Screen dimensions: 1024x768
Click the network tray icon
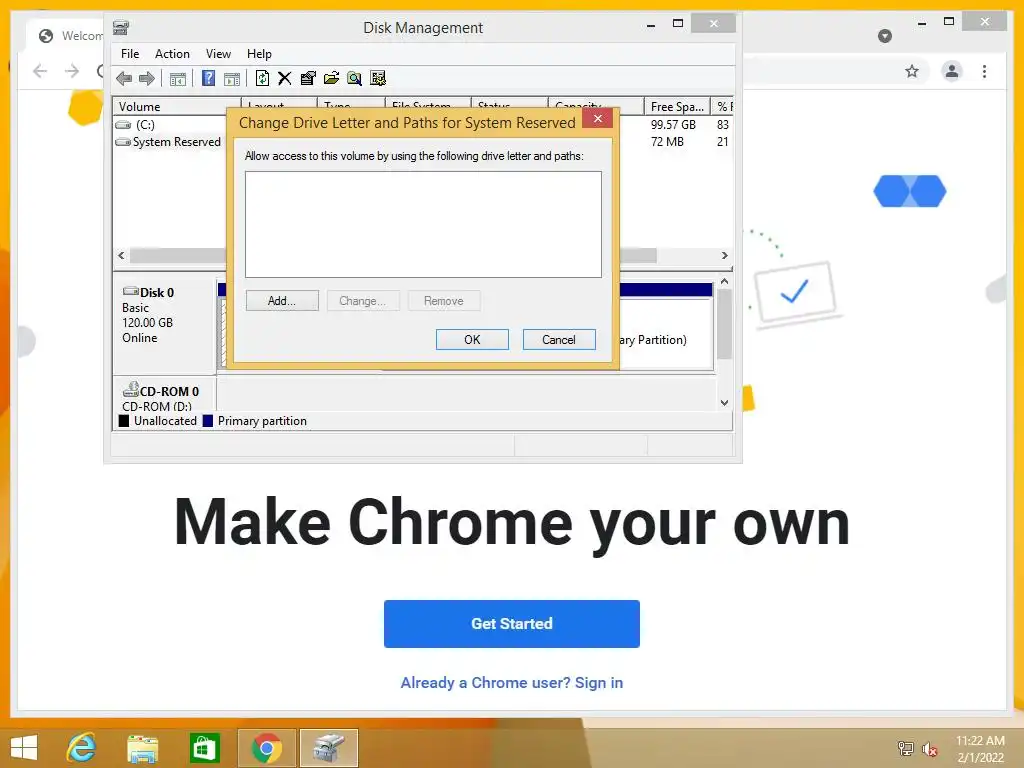(905, 749)
